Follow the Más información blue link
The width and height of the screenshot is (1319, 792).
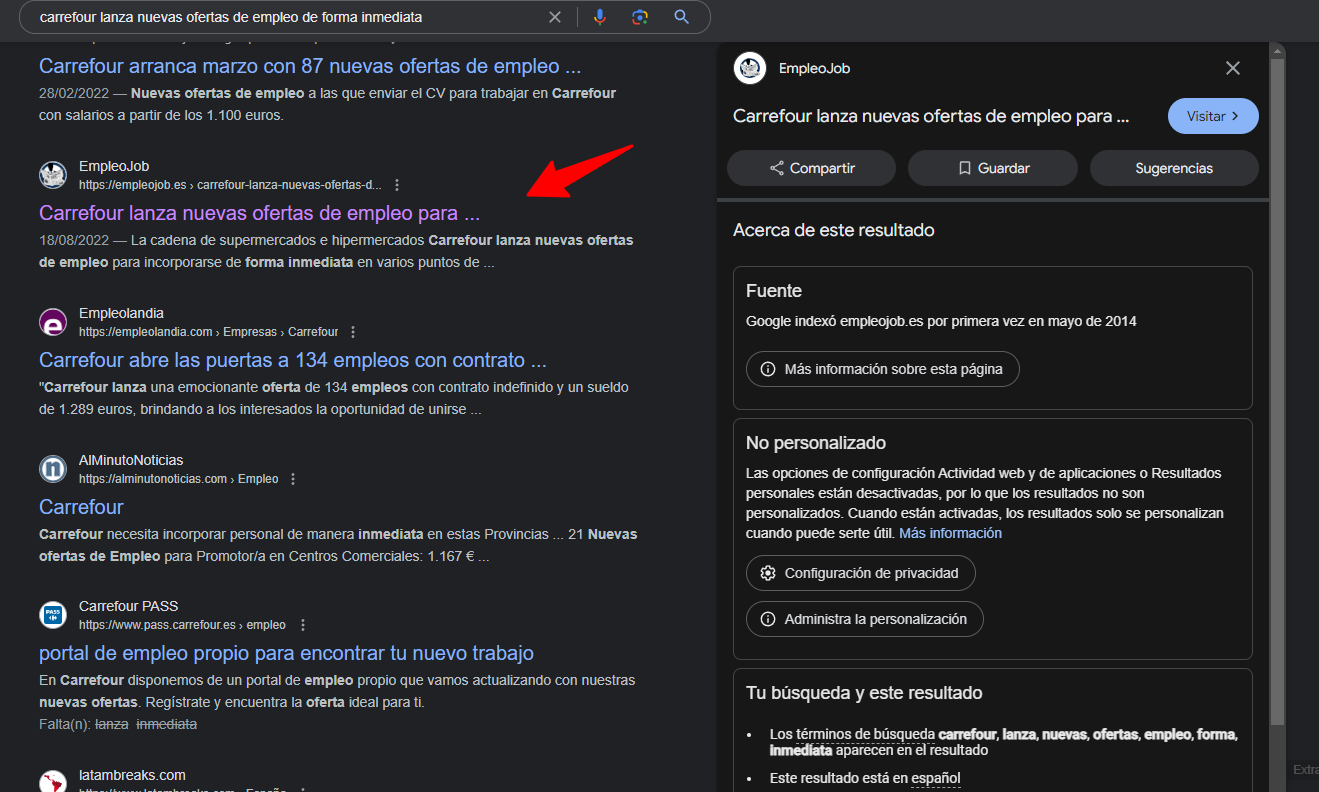pyautogui.click(x=950, y=533)
